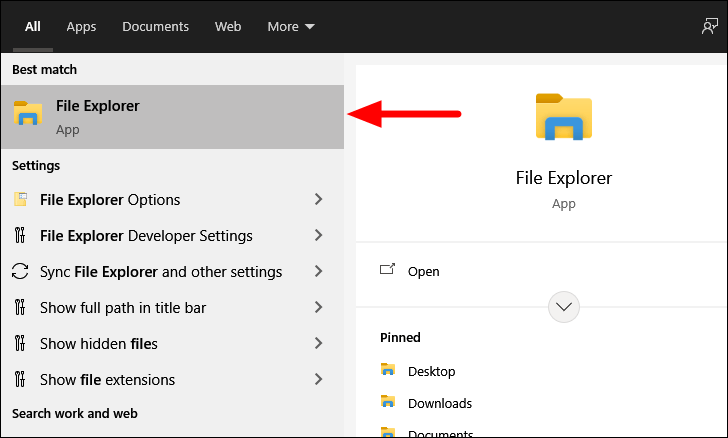Open the More filter dropdown

pos(291,26)
